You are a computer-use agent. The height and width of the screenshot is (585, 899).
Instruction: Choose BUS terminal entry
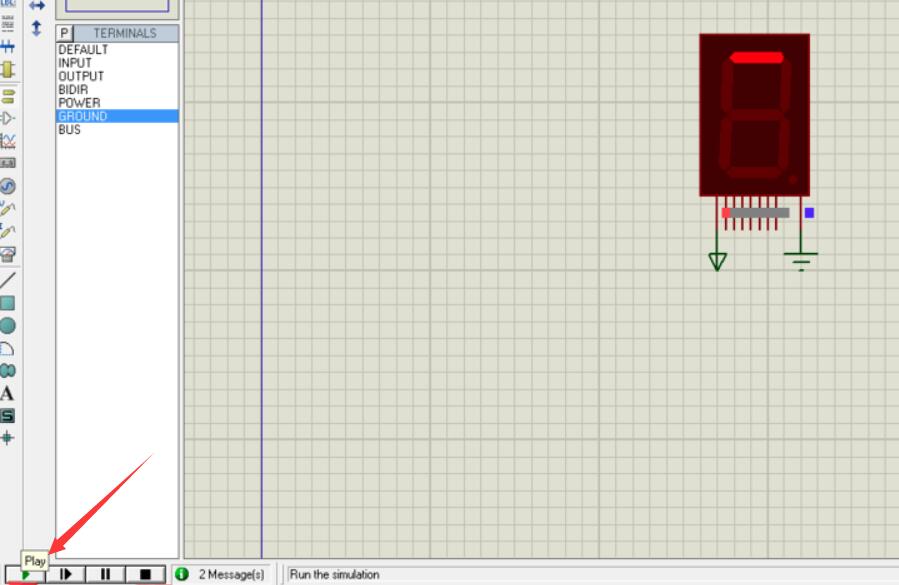[69, 130]
